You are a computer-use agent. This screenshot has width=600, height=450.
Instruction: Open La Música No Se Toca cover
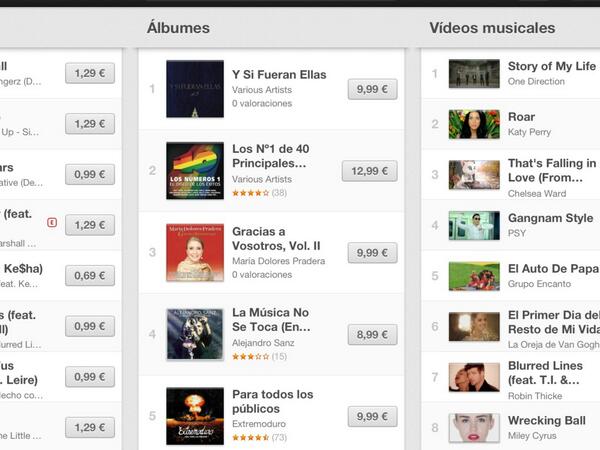(195, 334)
